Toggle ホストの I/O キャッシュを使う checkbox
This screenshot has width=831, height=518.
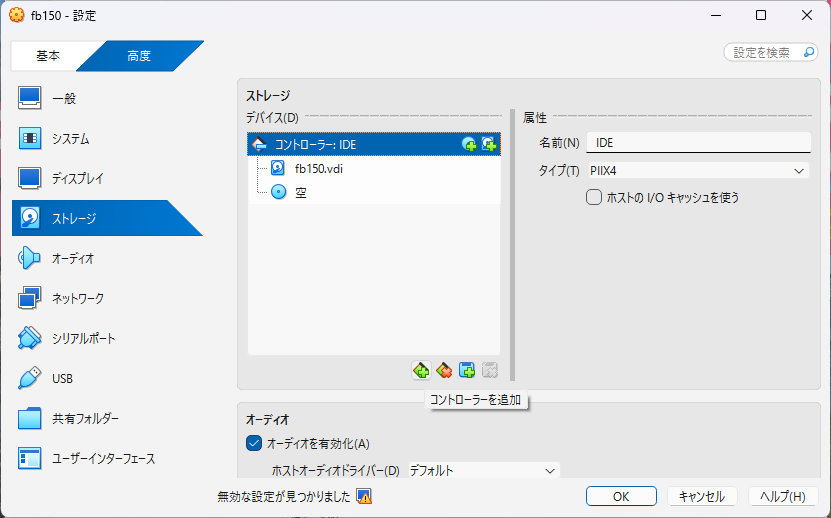[594, 197]
